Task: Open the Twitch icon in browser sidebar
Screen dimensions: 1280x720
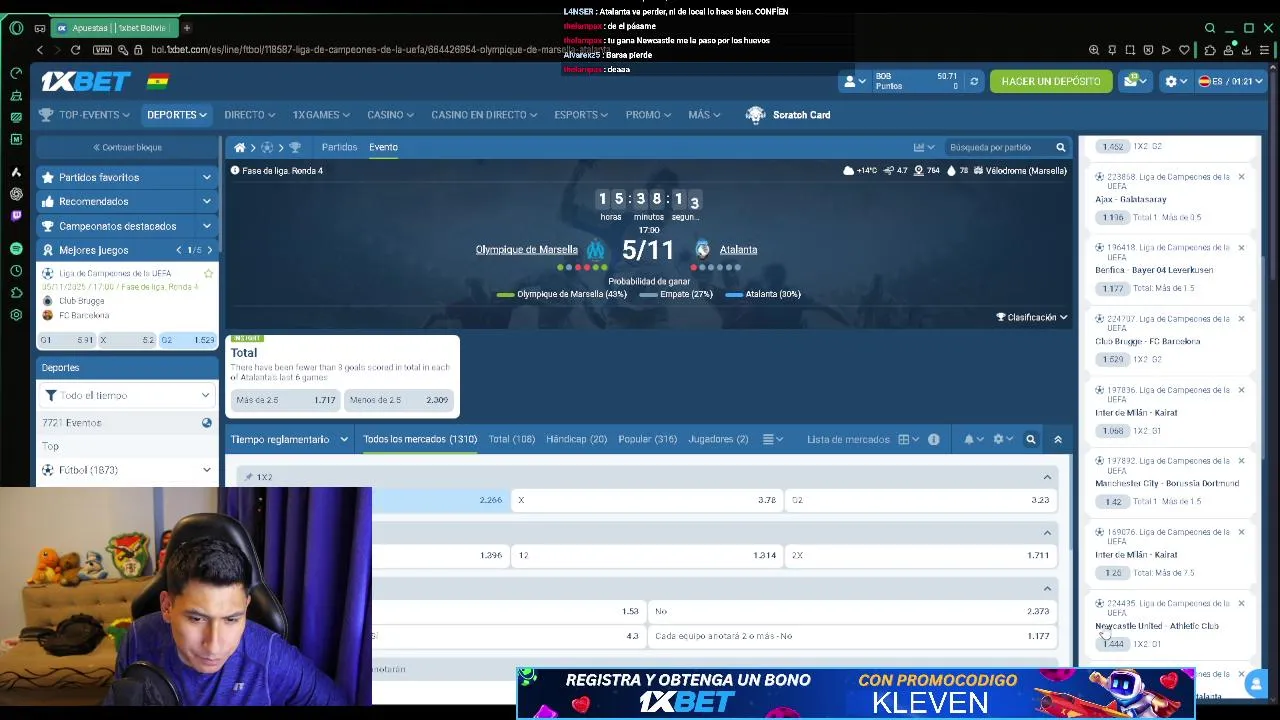Action: tap(16, 215)
